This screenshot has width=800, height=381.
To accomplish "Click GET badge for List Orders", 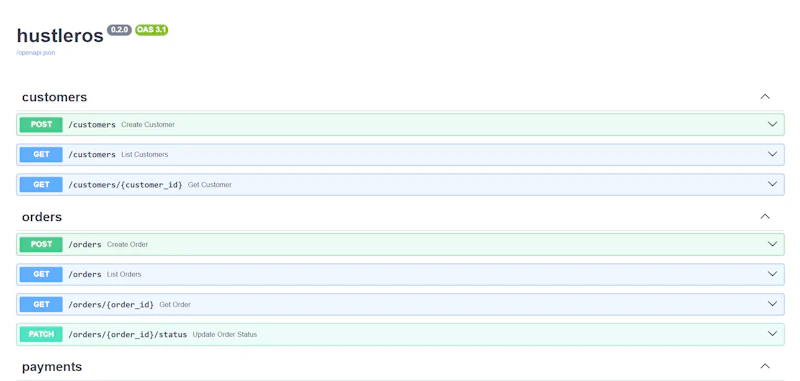I will point(41,274).
